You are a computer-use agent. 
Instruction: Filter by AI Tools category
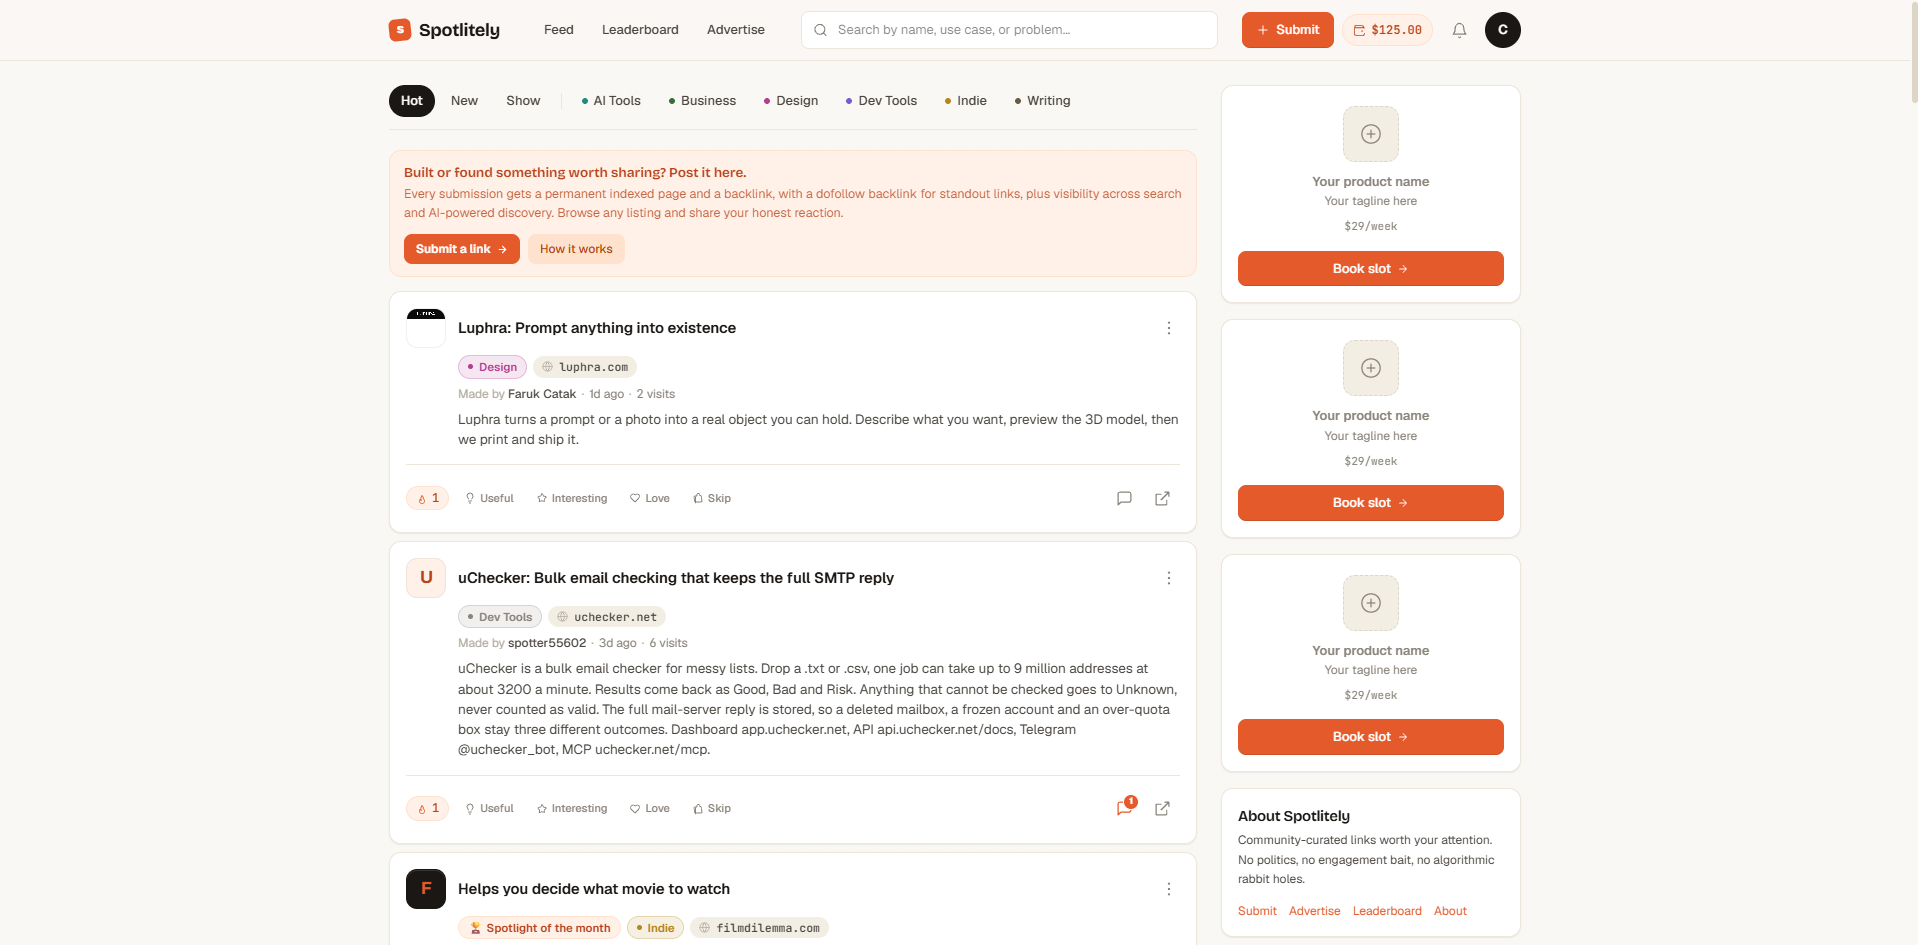(x=611, y=101)
